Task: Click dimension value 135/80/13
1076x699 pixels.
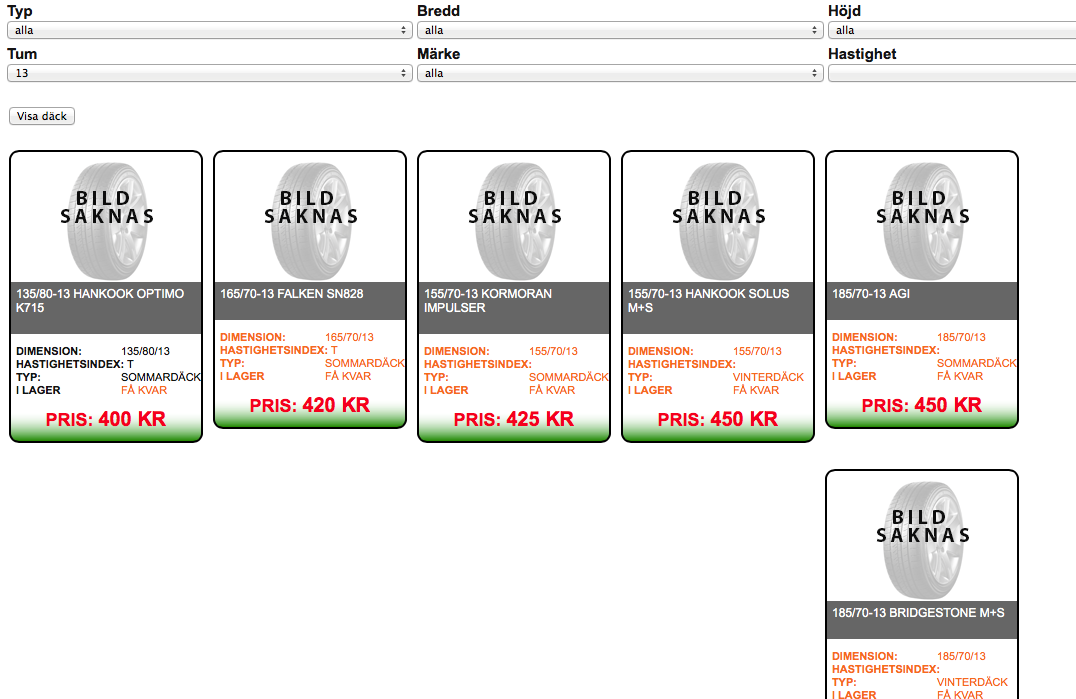Action: pos(145,351)
